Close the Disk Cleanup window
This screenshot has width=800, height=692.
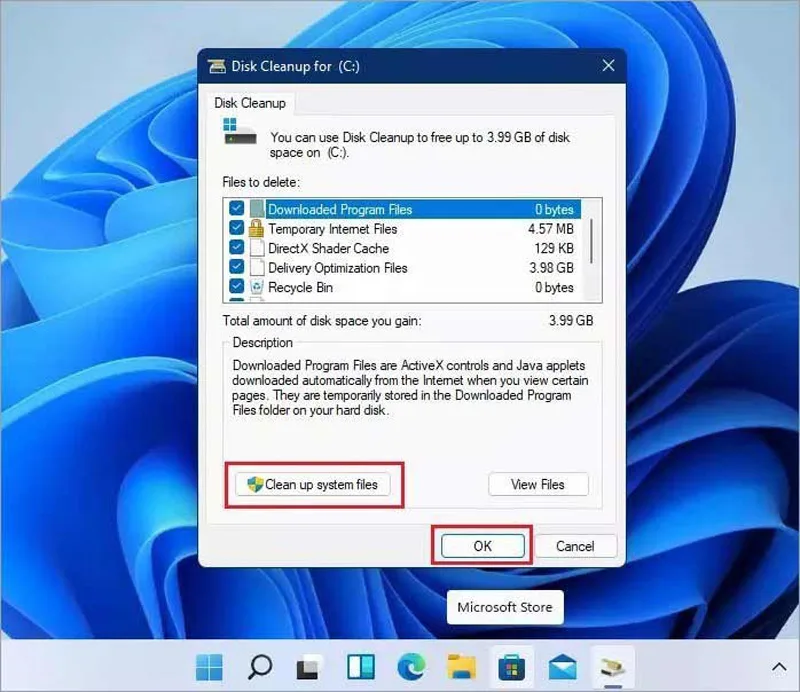(x=608, y=65)
